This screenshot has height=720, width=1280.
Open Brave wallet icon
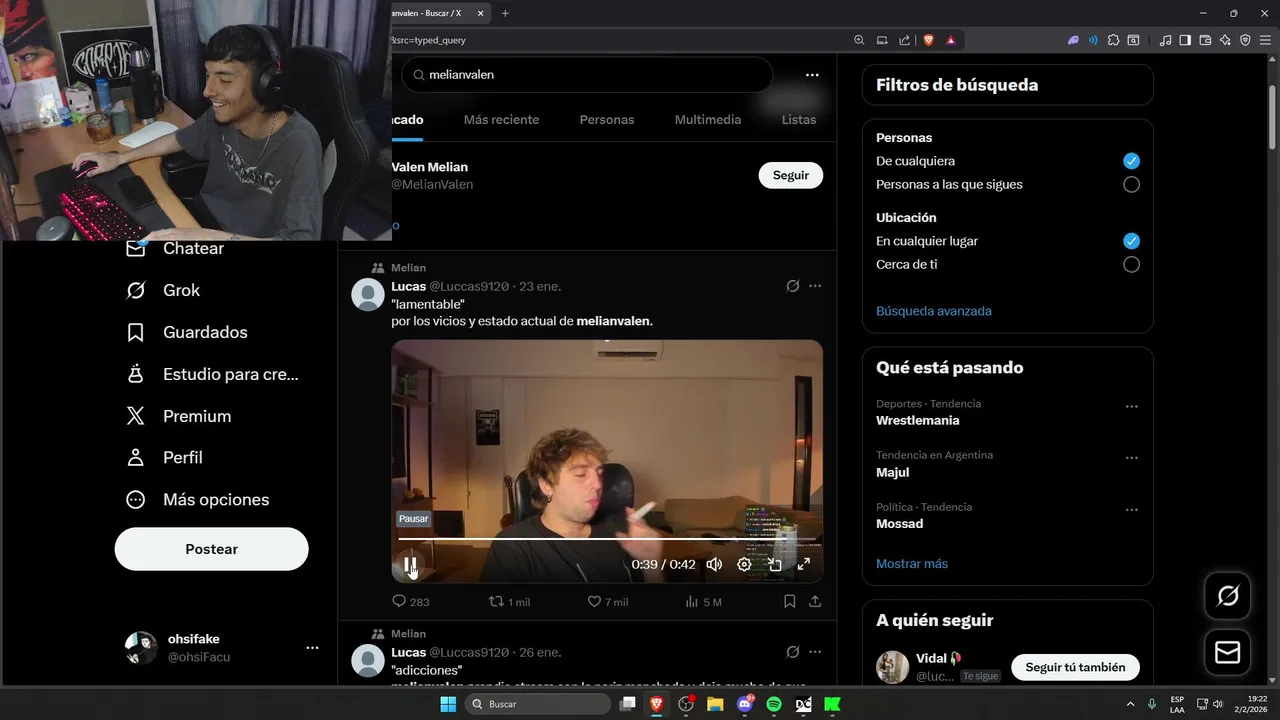pos(1205,40)
